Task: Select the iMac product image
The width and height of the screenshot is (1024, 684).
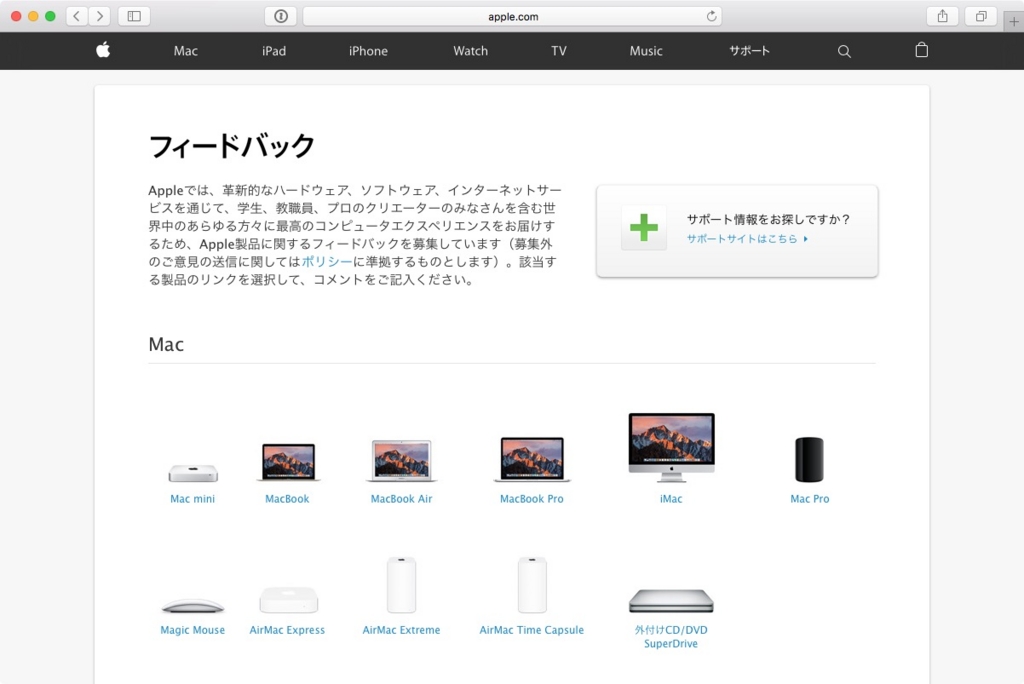Action: click(671, 448)
